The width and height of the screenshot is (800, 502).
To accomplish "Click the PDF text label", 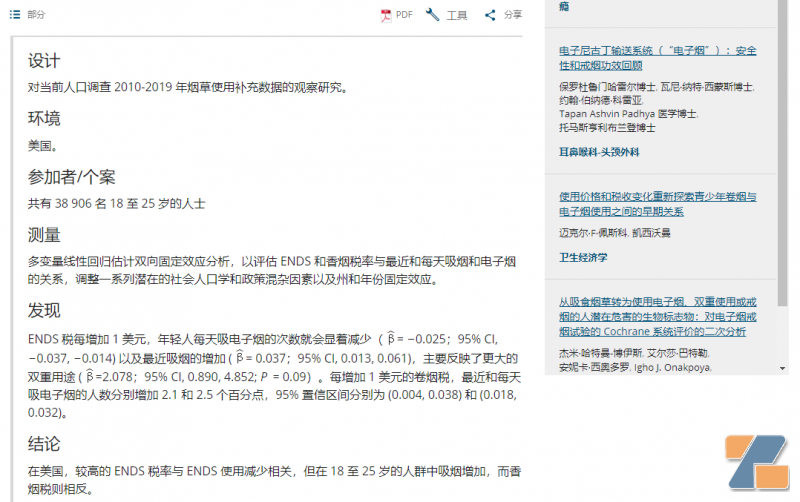I will pyautogui.click(x=404, y=15).
